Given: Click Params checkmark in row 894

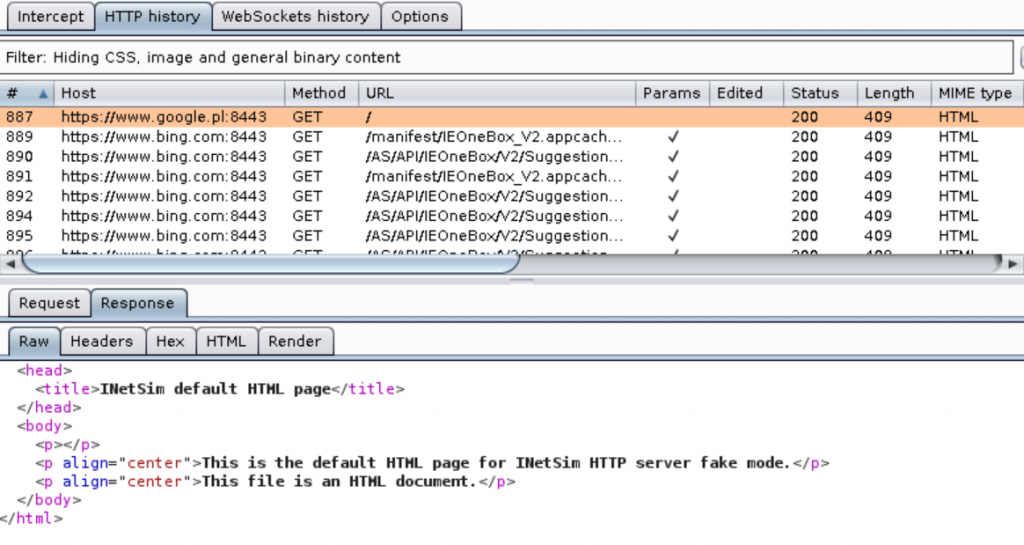Looking at the screenshot, I should coord(673,216).
